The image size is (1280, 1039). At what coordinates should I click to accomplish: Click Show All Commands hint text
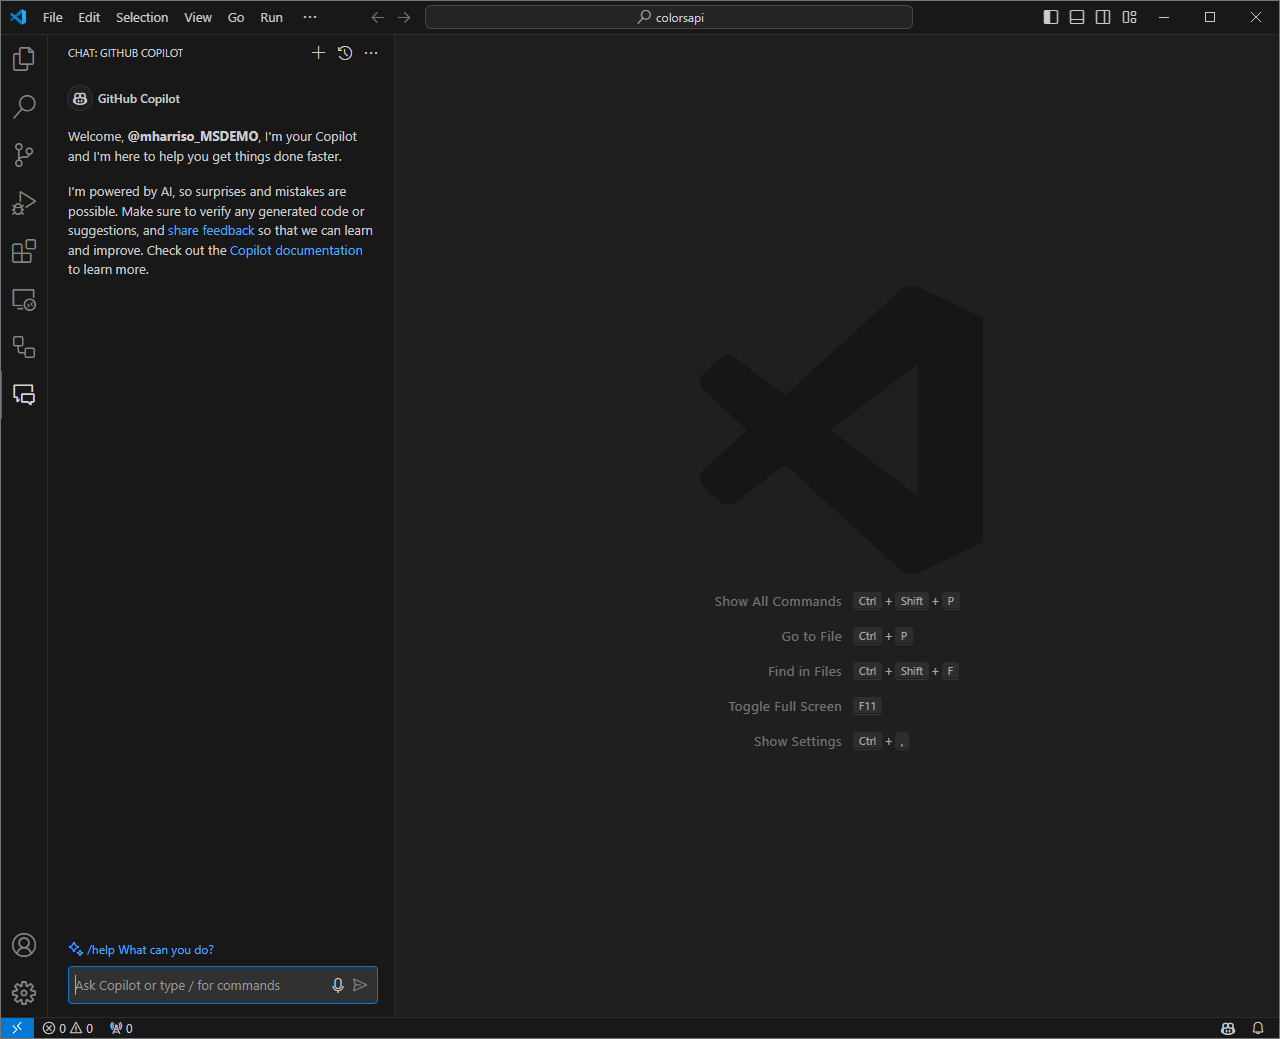tap(778, 601)
